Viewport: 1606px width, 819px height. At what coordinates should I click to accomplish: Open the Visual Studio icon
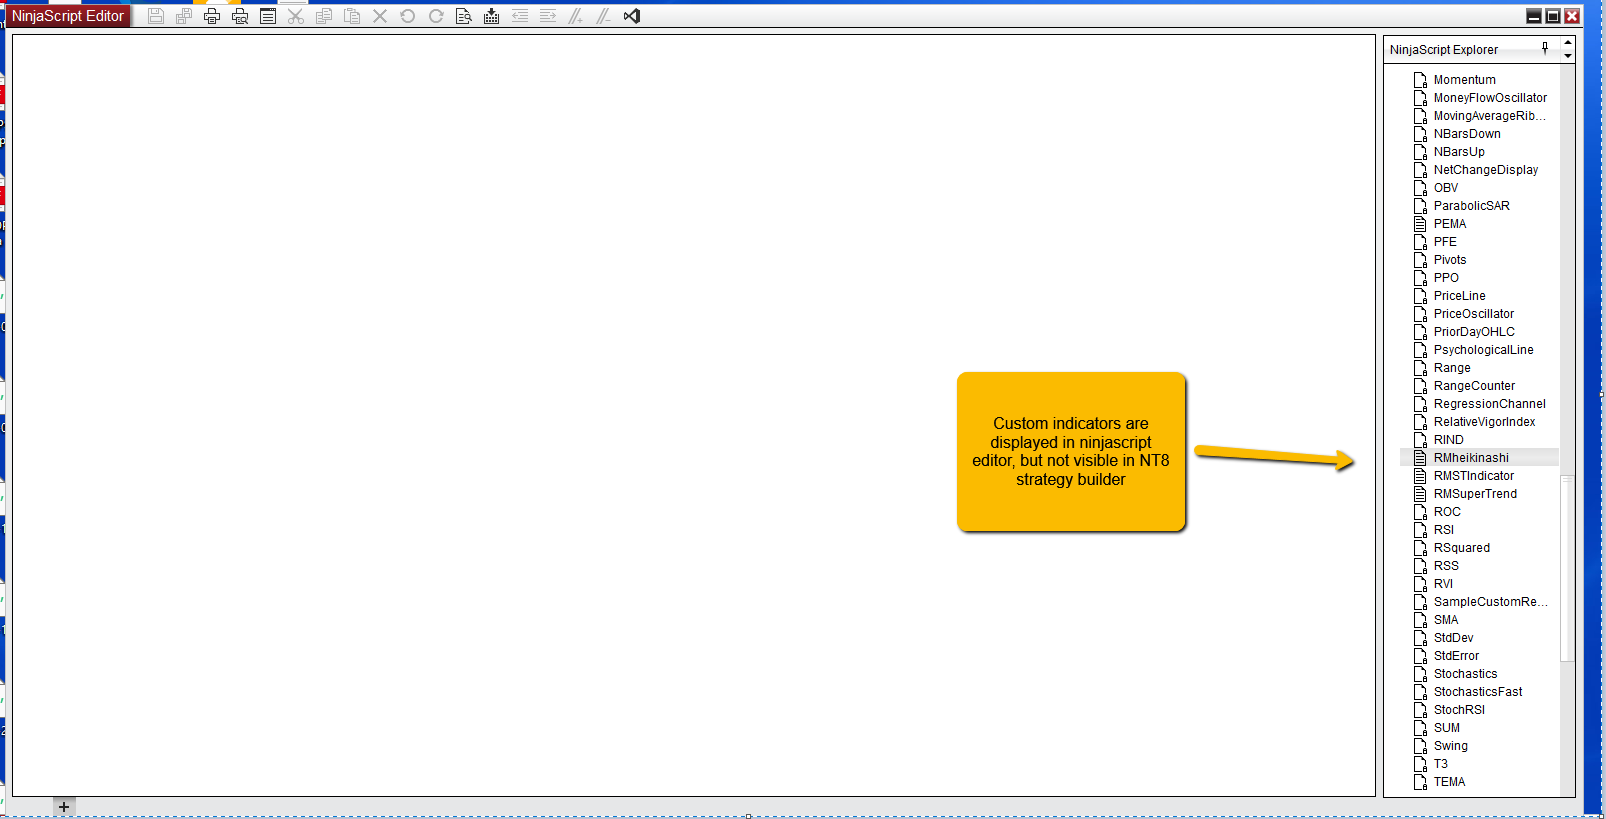pos(632,16)
